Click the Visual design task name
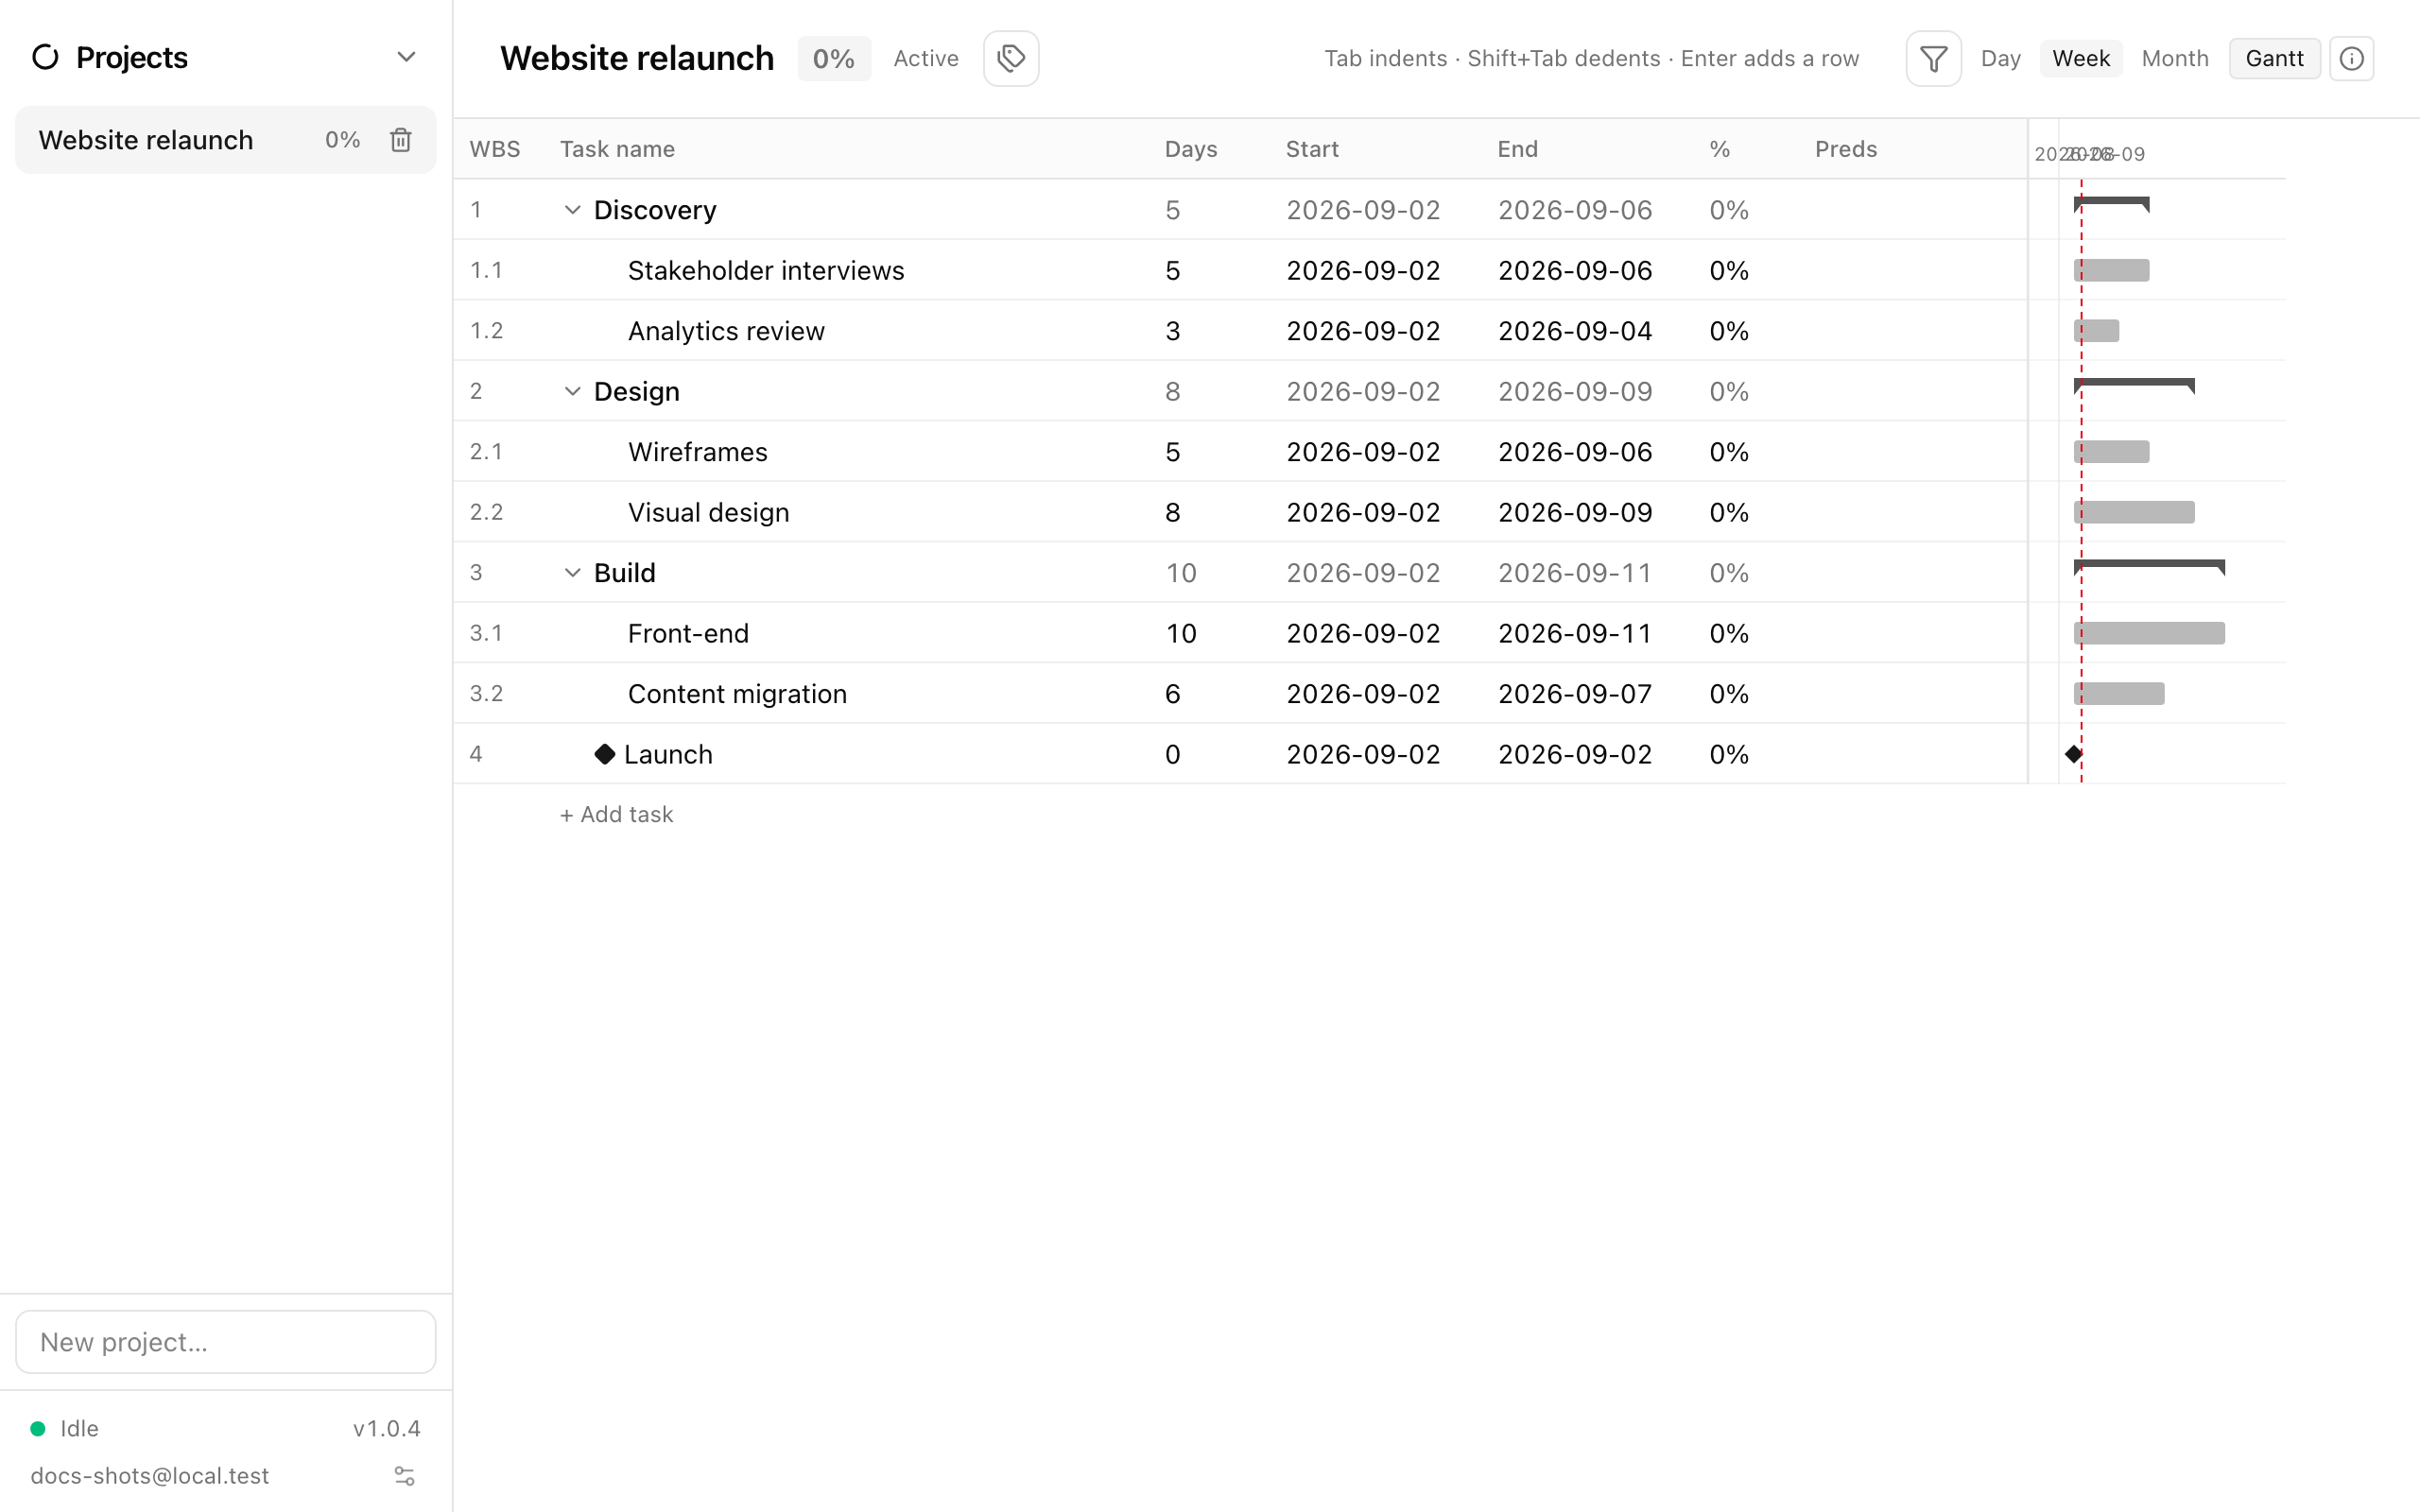Viewport: 2420px width, 1512px height. coord(708,512)
